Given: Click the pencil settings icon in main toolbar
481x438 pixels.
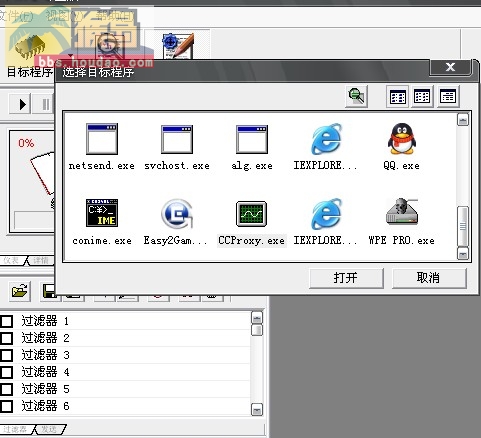Looking at the screenshot, I should (x=178, y=46).
